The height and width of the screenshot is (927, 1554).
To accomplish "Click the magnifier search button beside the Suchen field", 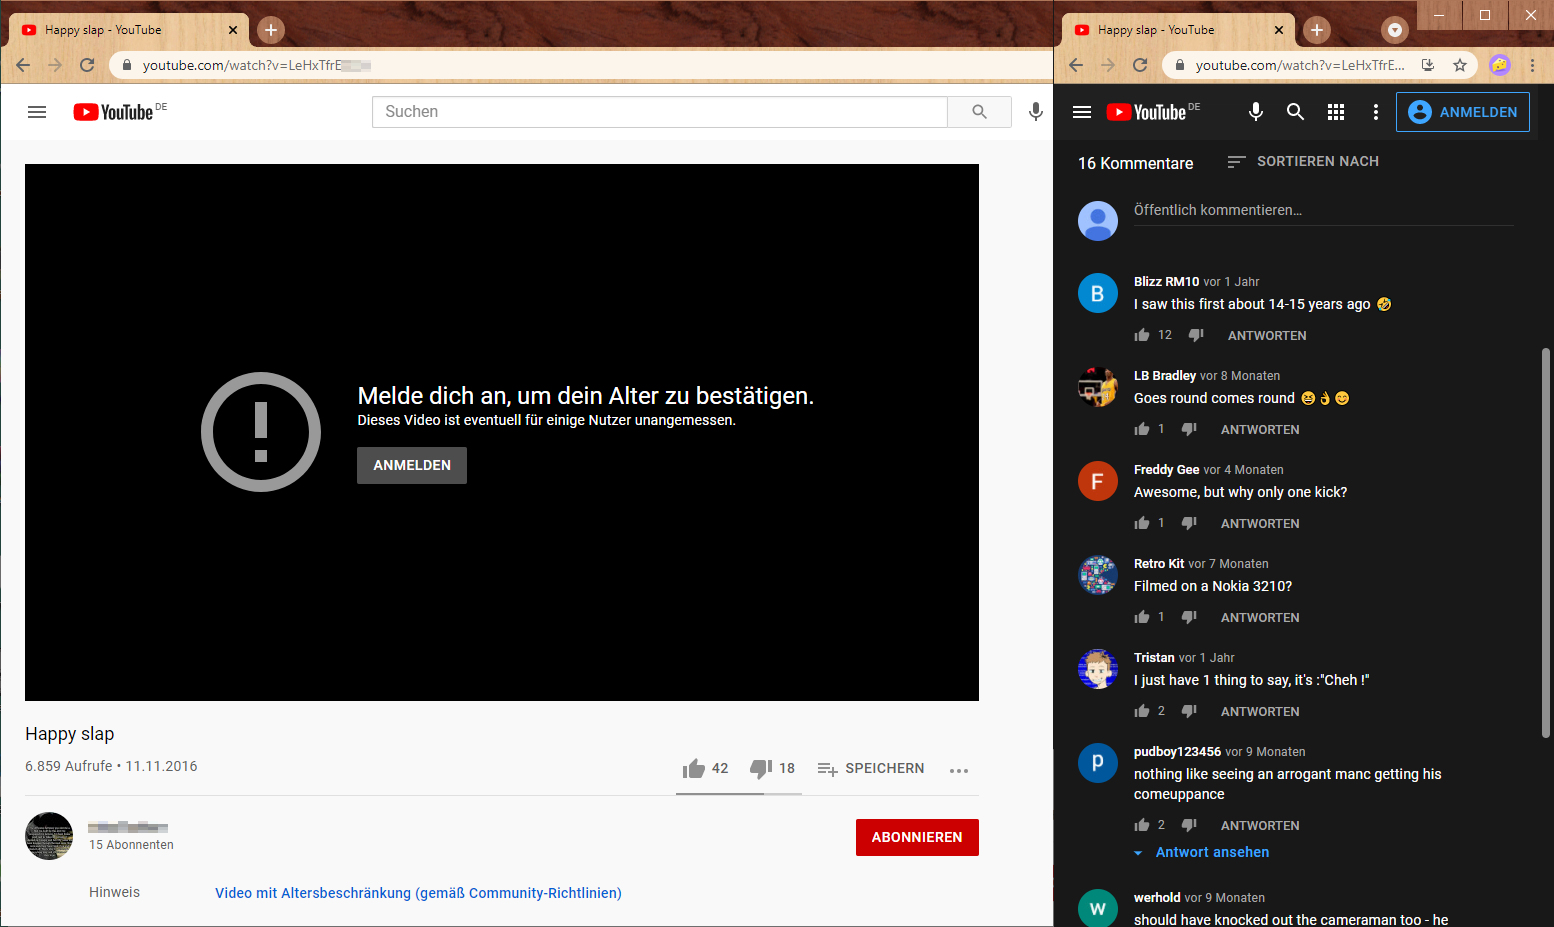I will (x=979, y=112).
